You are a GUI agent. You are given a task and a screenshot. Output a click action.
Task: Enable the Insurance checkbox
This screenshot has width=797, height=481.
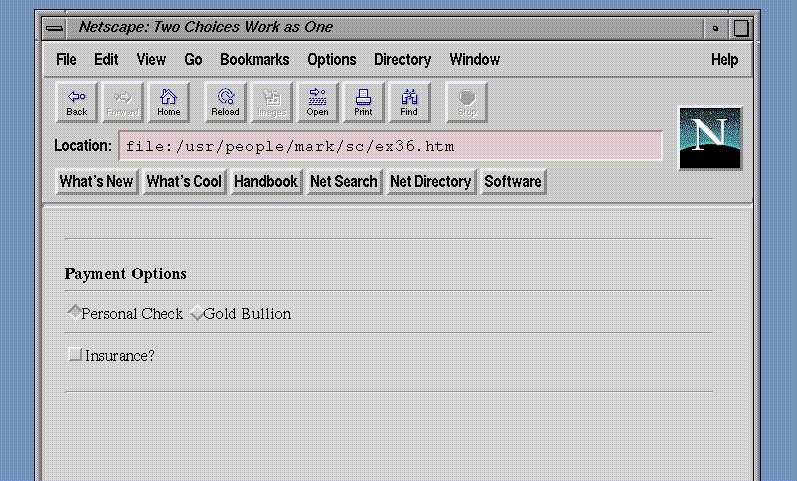coord(75,354)
